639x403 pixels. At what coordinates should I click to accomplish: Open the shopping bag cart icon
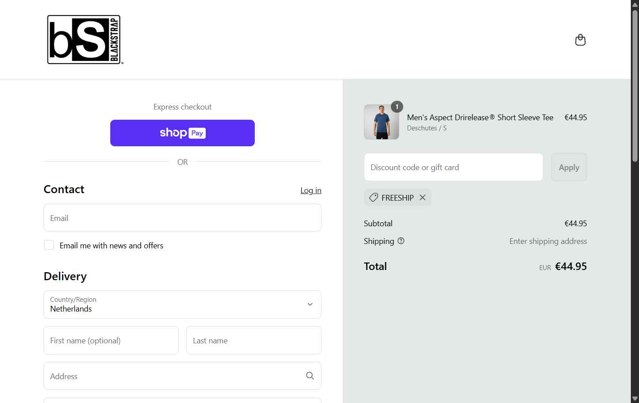click(x=580, y=40)
